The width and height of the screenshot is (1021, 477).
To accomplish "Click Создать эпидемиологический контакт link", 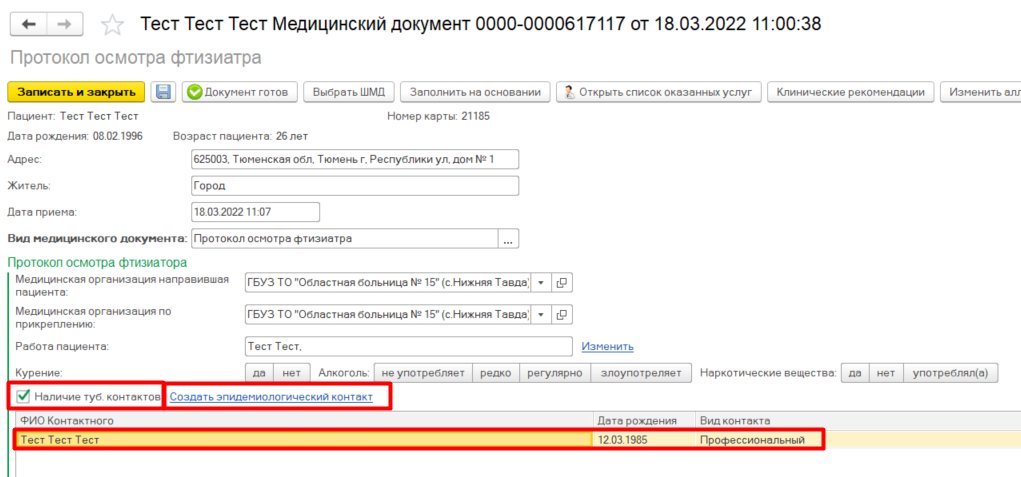I will [x=271, y=397].
